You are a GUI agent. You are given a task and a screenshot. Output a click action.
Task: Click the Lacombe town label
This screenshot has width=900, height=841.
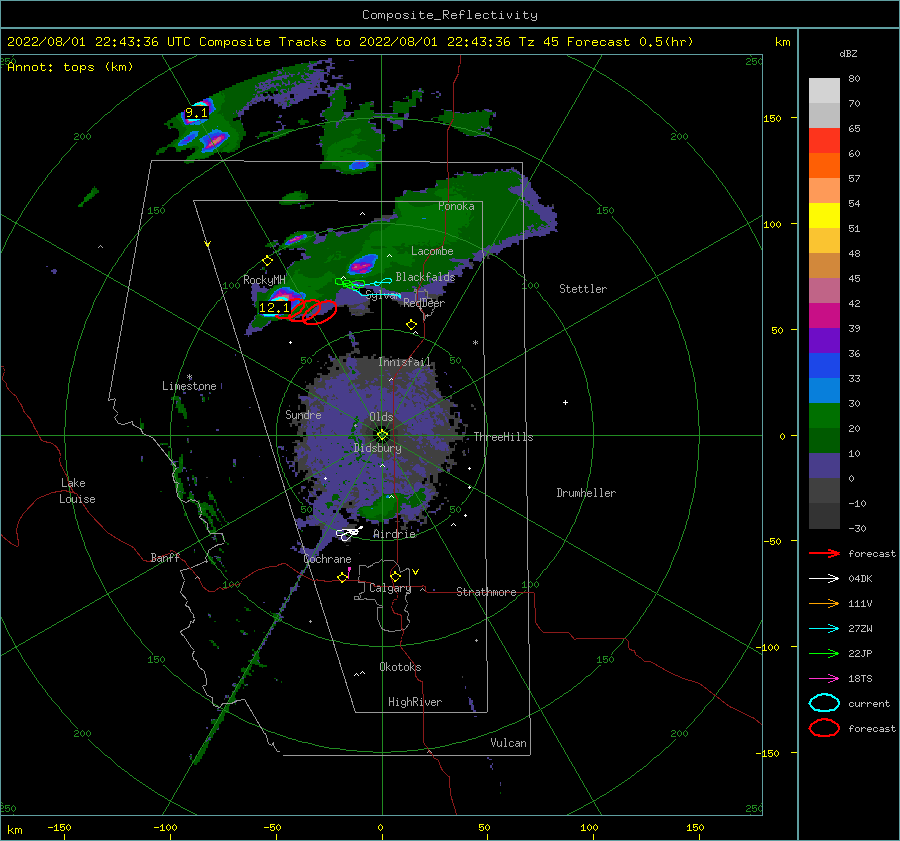tap(432, 251)
